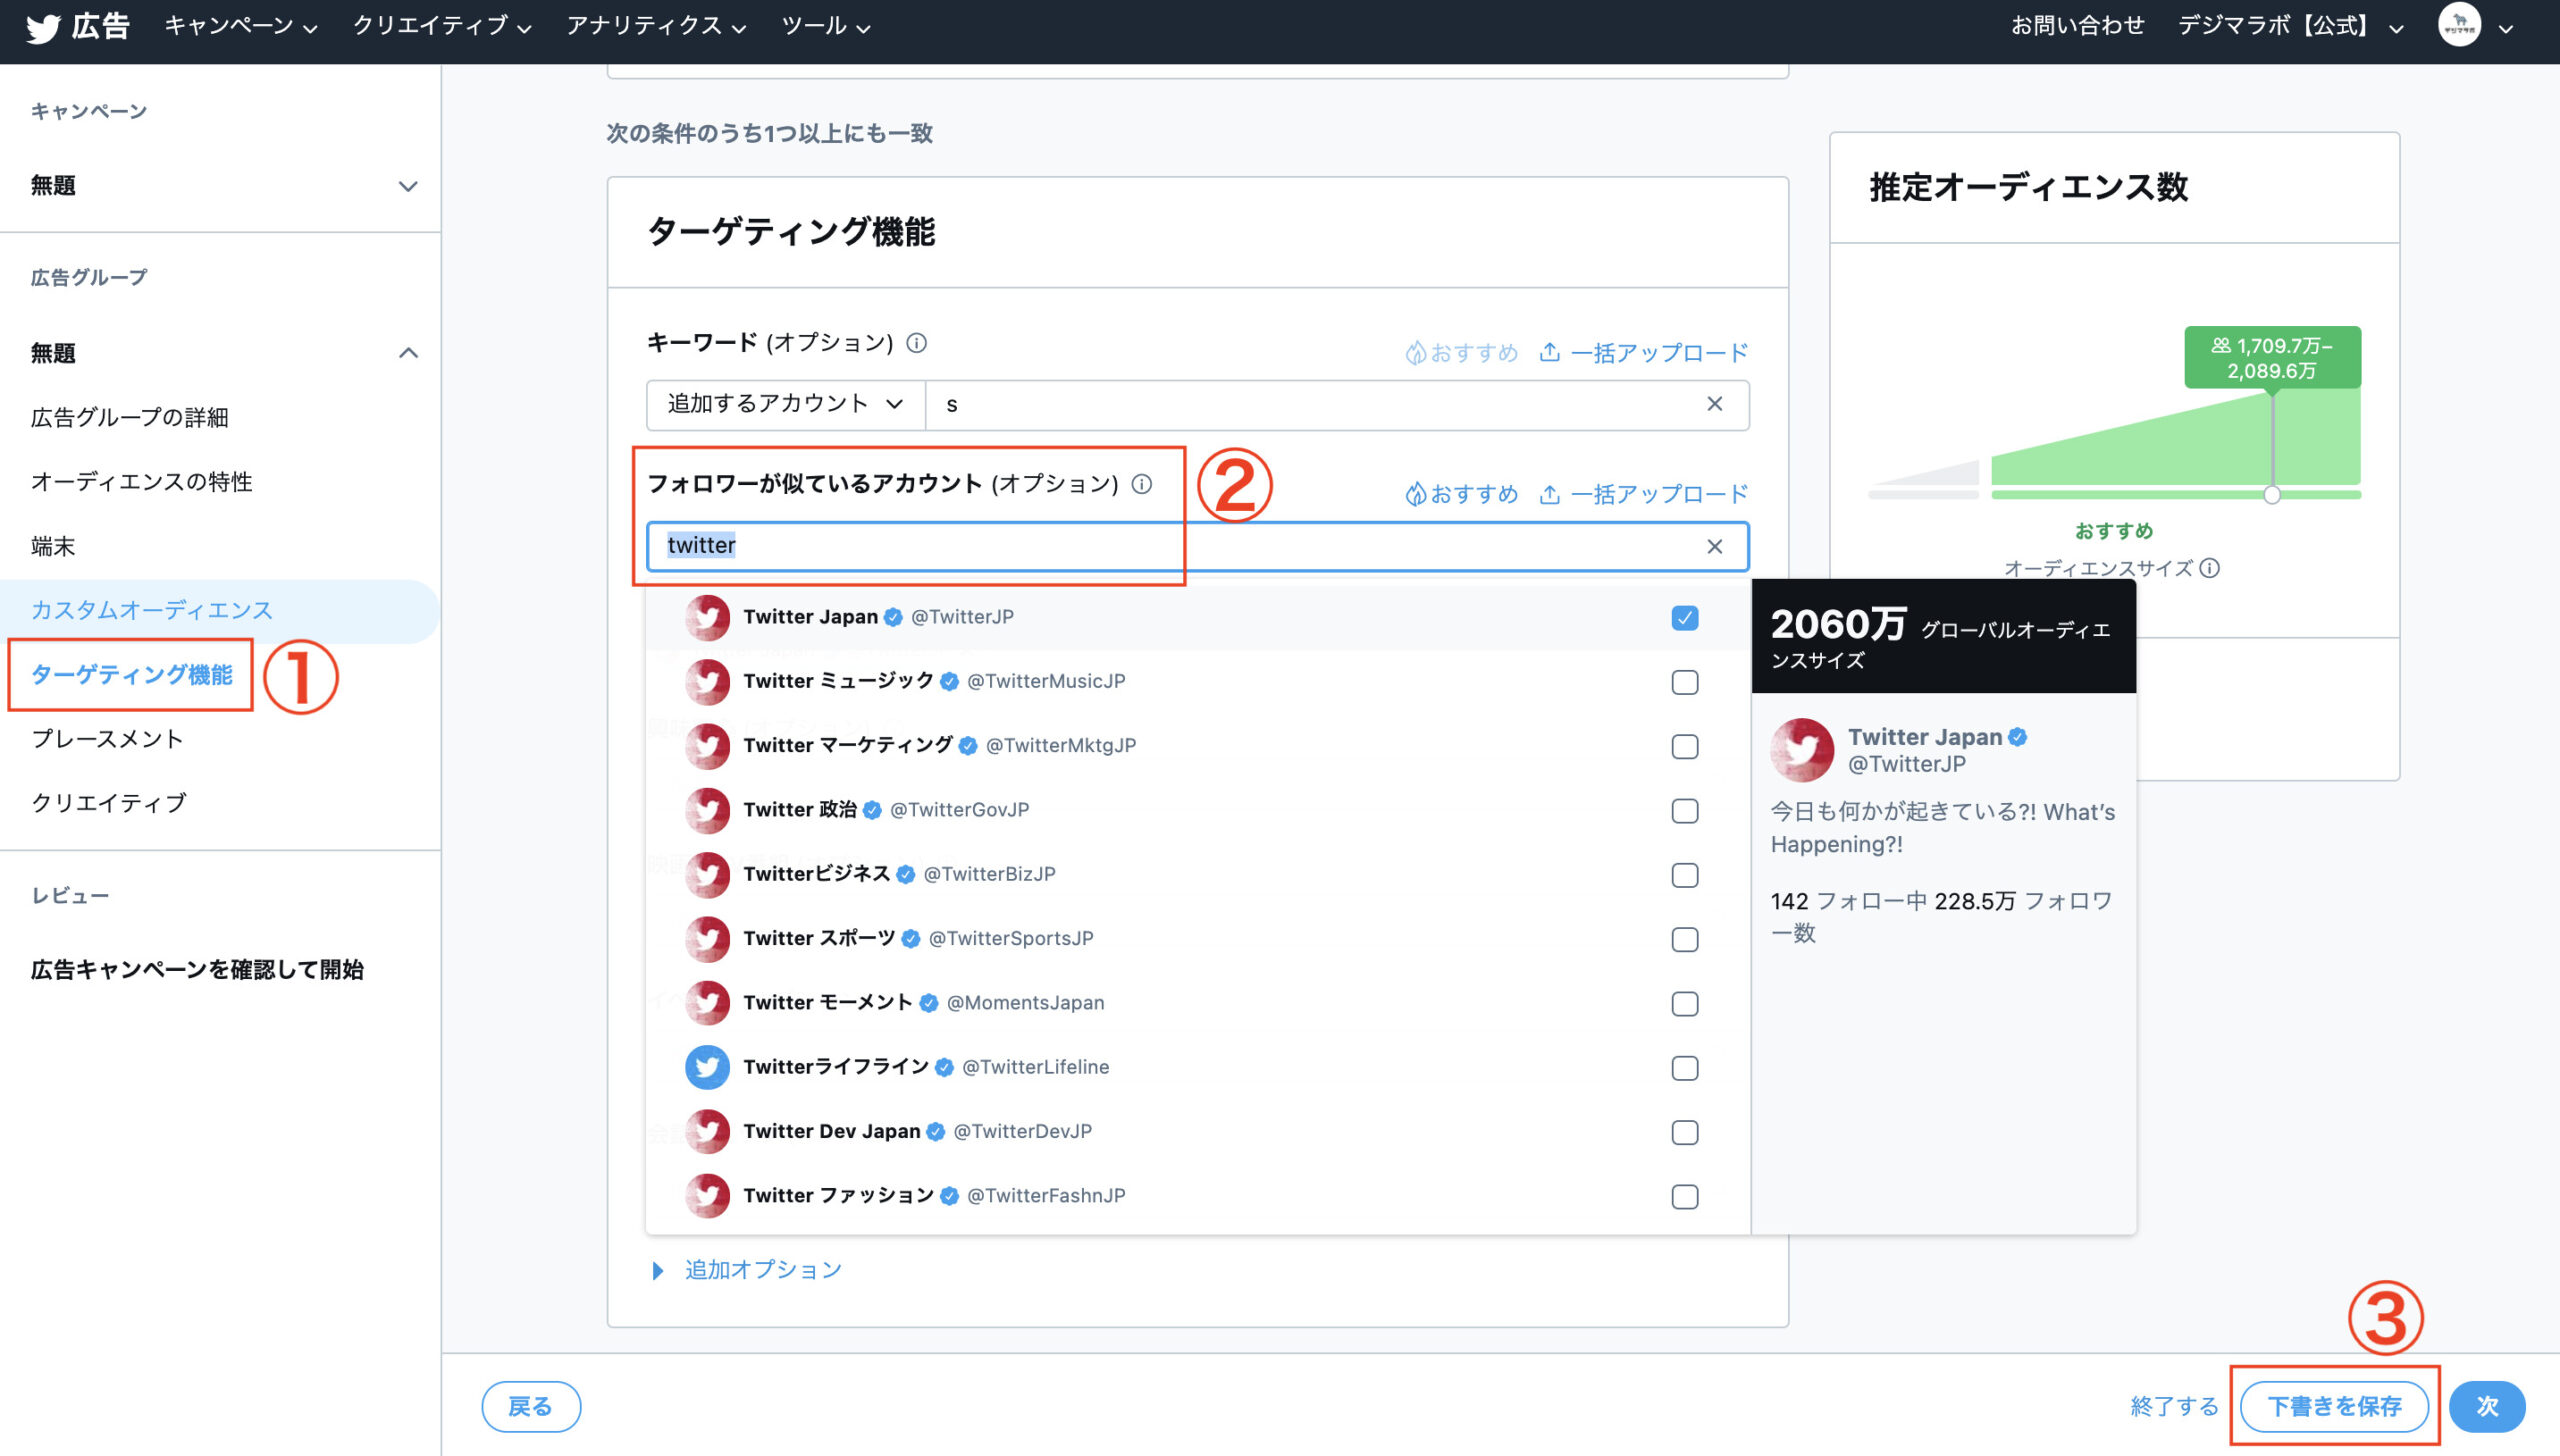Viewport: 2560px width, 1456px height.
Task: Click the オーディエンスサイズ info icon
Action: (2210, 568)
